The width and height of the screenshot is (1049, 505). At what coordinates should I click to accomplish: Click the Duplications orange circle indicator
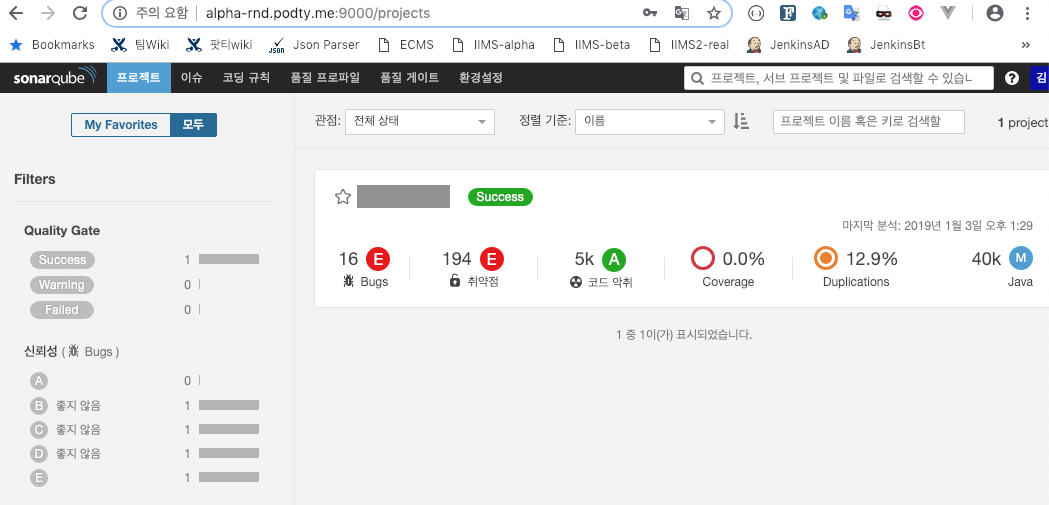(825, 259)
